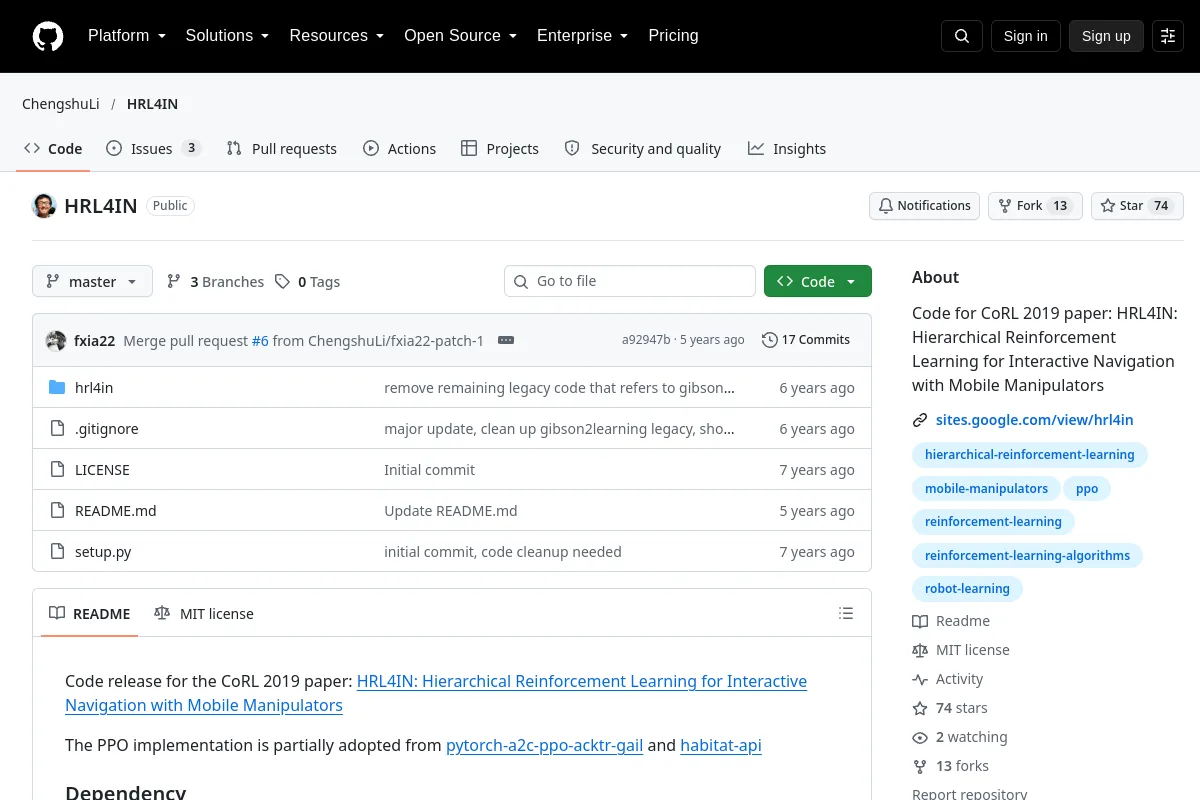The image size is (1200, 800).
Task: Switch to the Insights tab
Action: click(x=786, y=148)
